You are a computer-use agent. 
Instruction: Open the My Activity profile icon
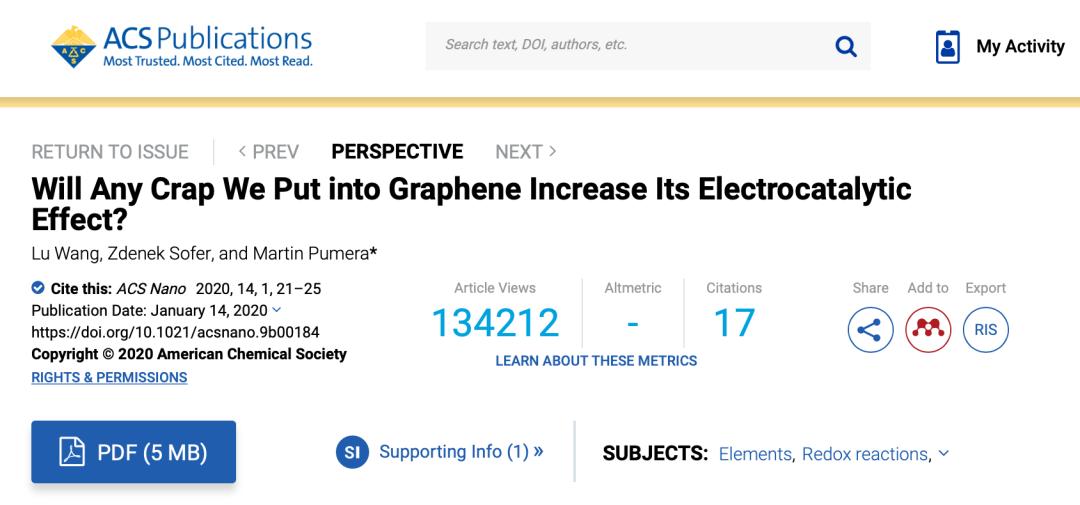click(x=947, y=46)
